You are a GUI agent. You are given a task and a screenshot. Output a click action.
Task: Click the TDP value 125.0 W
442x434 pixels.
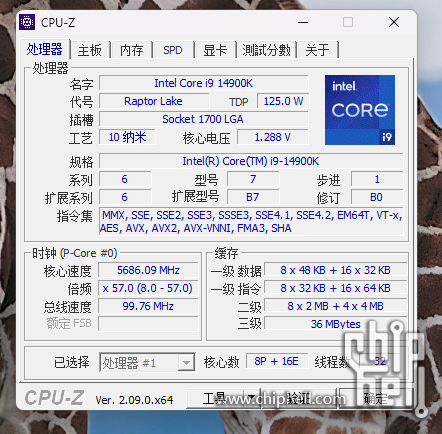click(x=283, y=101)
